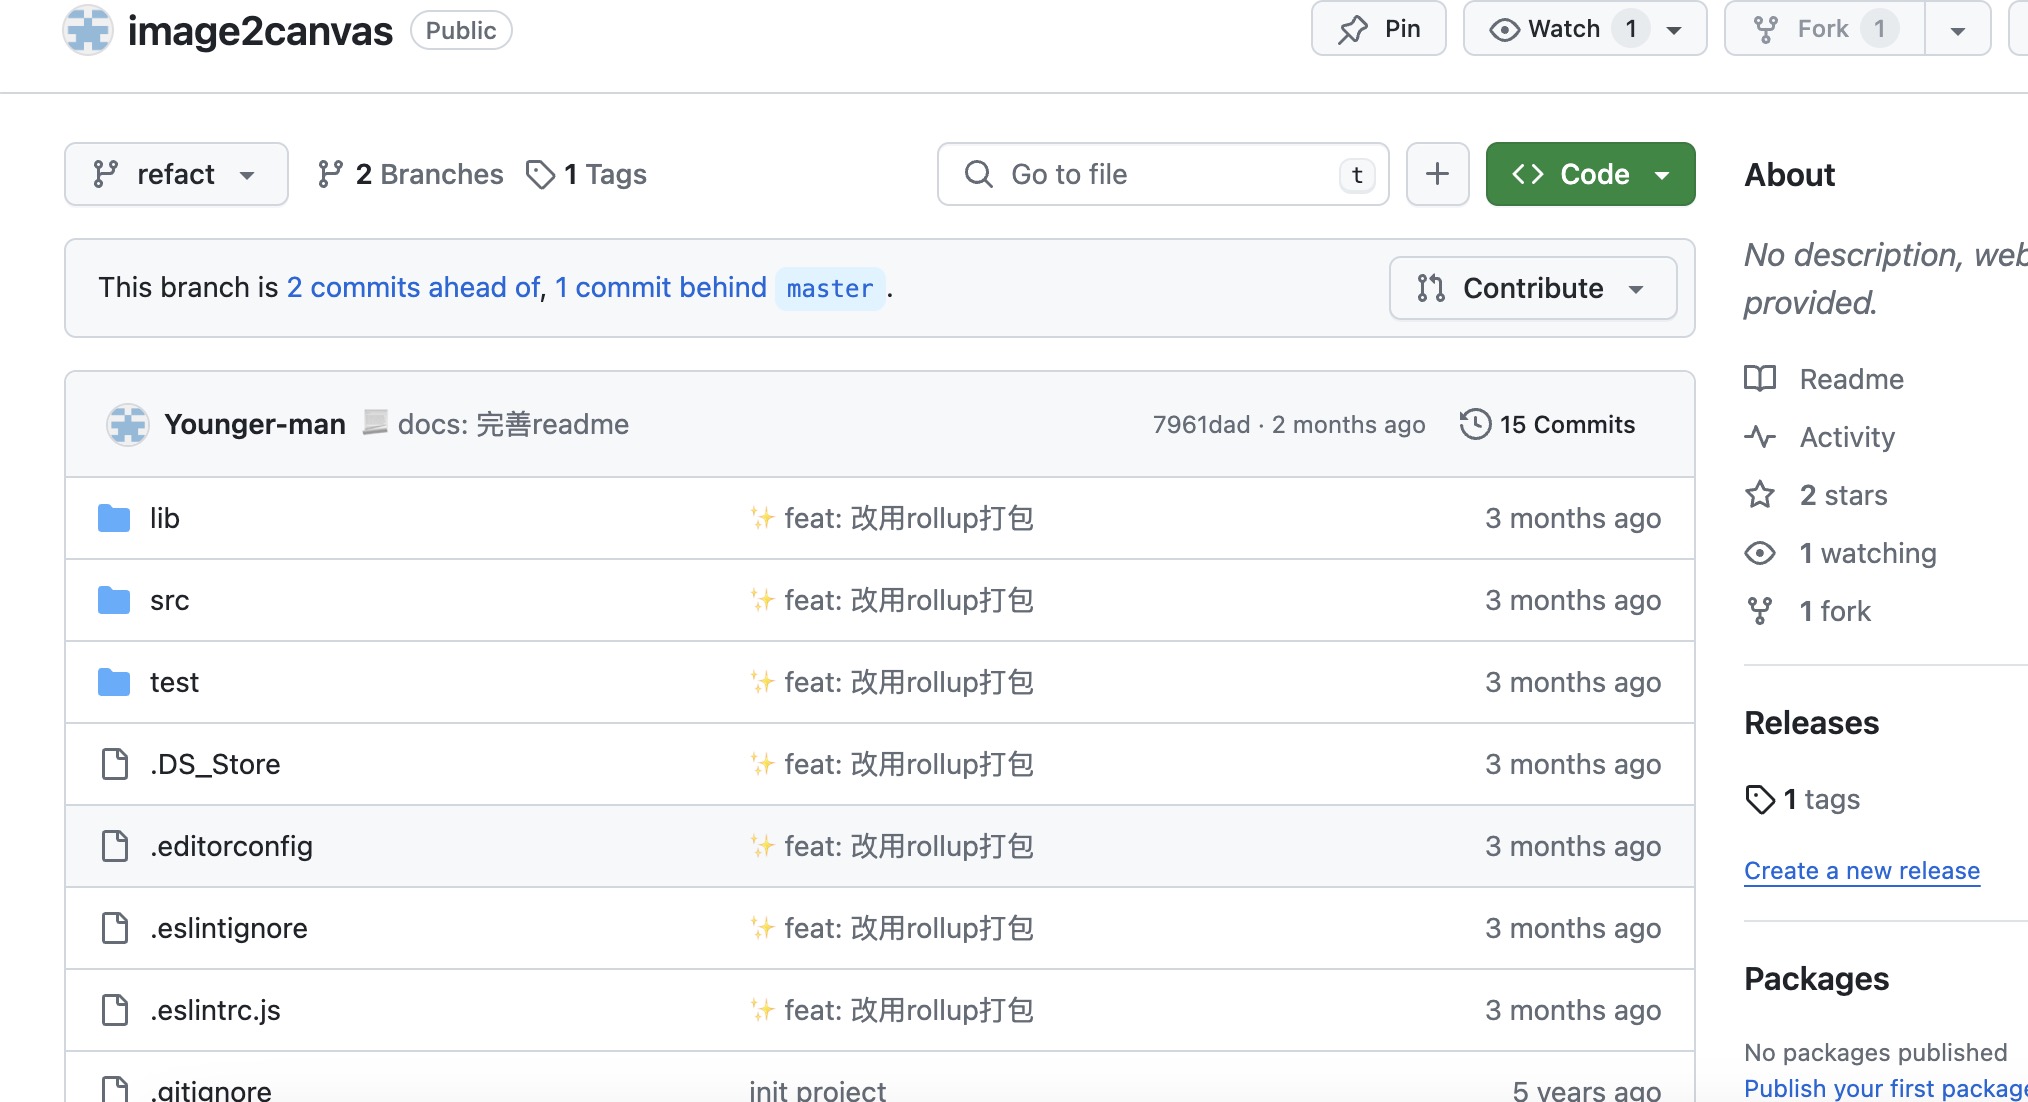This screenshot has width=2028, height=1102.
Task: Click the tag icon next to 1 Tags
Action: (543, 174)
